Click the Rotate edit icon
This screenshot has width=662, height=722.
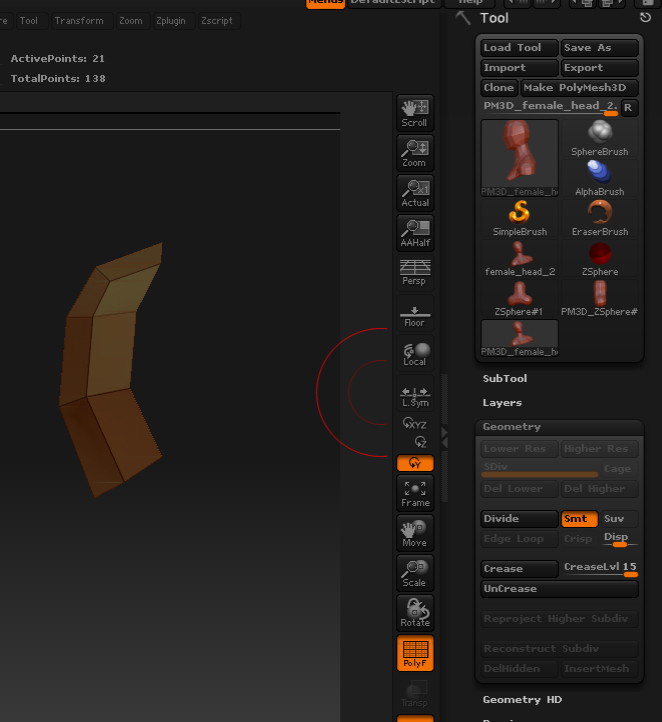(x=415, y=613)
